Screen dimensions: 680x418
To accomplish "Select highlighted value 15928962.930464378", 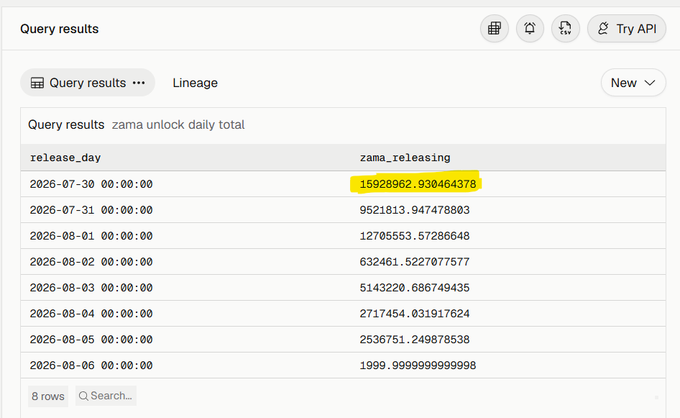I will coord(418,184).
